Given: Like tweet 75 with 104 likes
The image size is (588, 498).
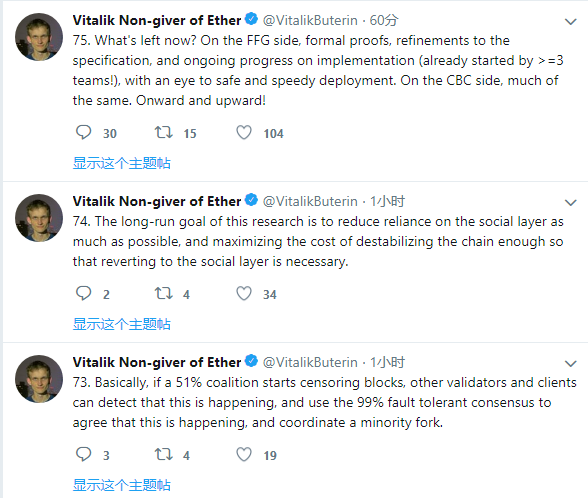Looking at the screenshot, I should click(244, 132).
